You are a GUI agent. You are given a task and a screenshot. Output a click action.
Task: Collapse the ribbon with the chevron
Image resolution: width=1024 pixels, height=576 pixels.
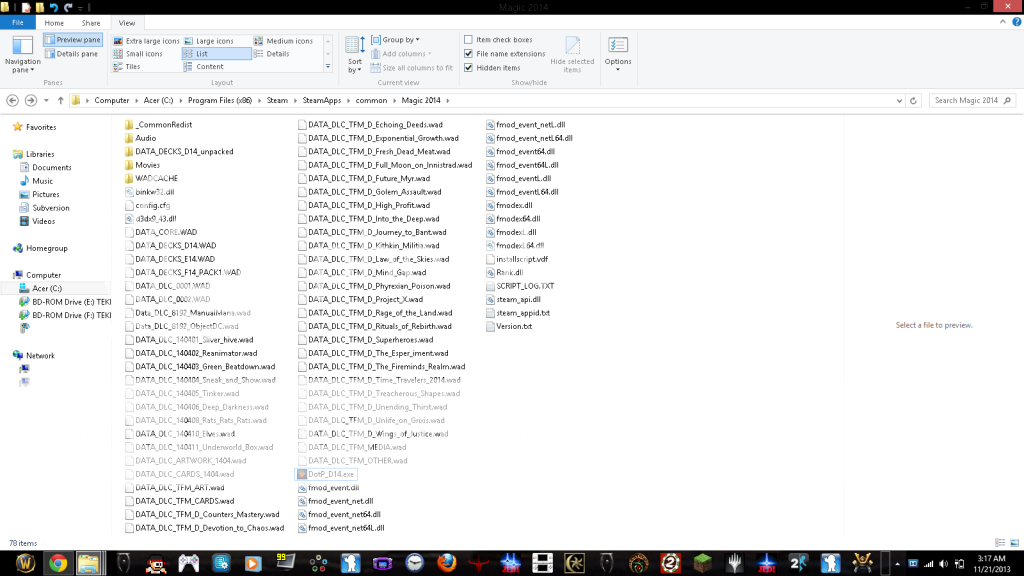coord(1002,22)
